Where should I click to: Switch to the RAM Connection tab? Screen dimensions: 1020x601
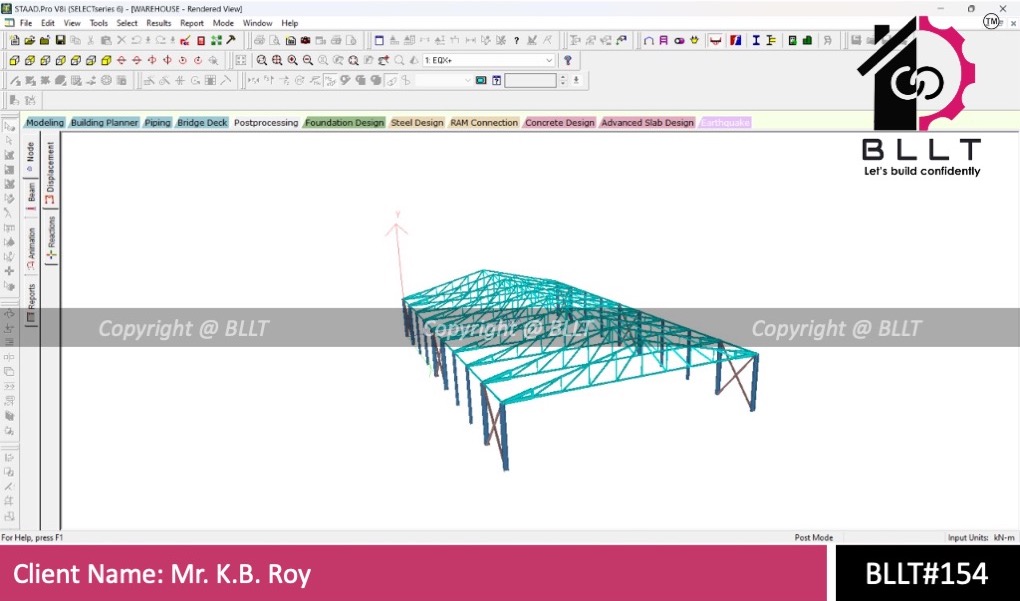coord(484,122)
